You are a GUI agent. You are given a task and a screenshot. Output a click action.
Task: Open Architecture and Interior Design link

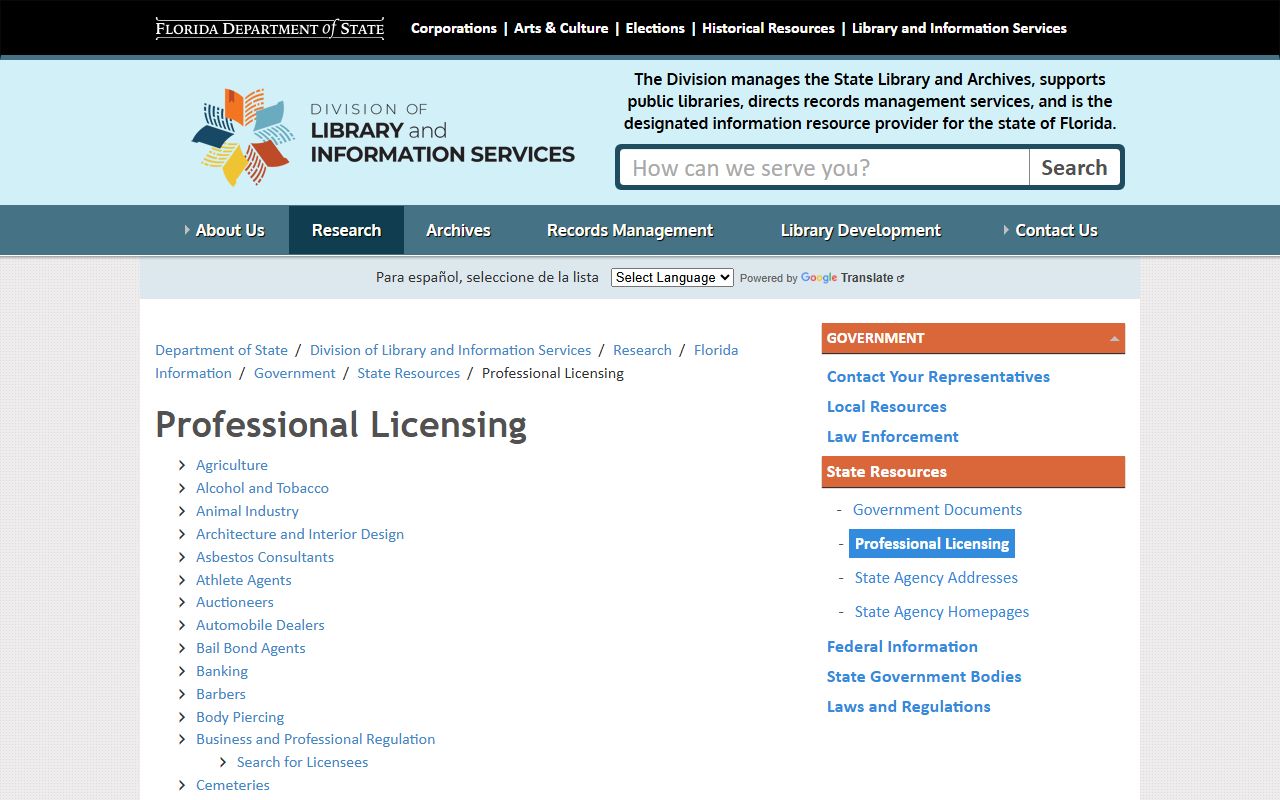point(300,534)
